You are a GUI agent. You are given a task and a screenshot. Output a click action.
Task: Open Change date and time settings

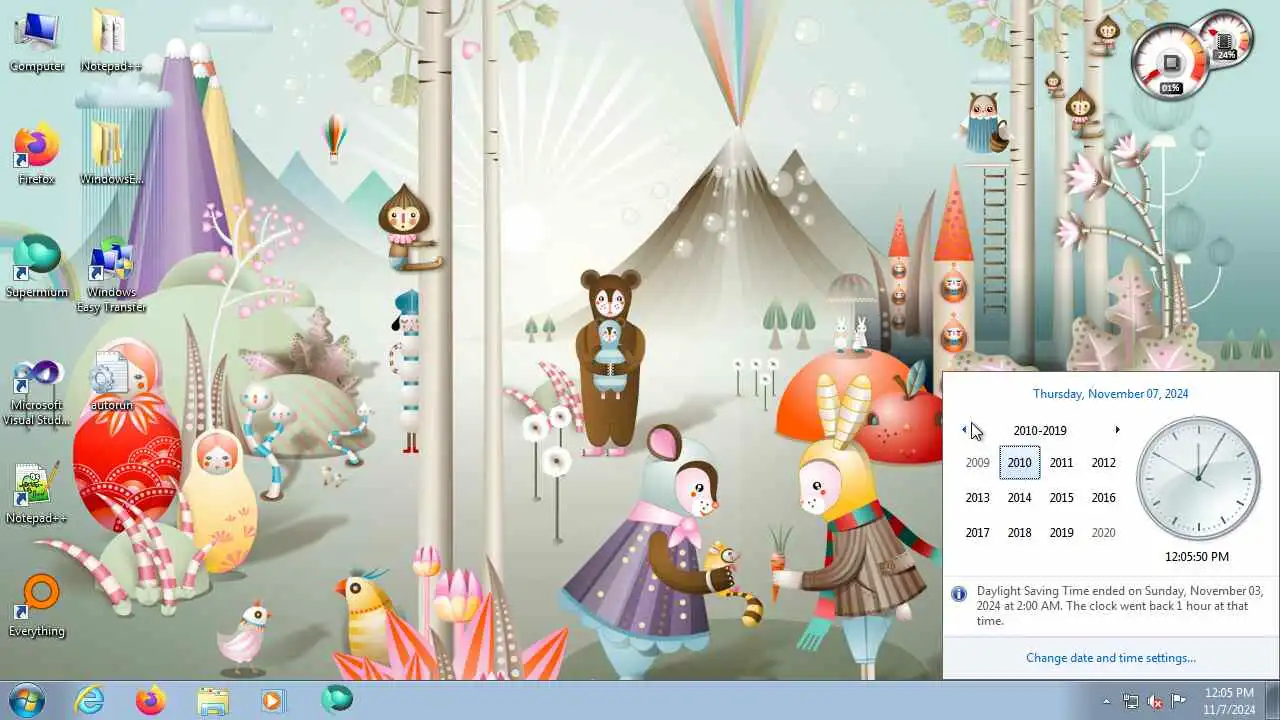click(x=1110, y=658)
